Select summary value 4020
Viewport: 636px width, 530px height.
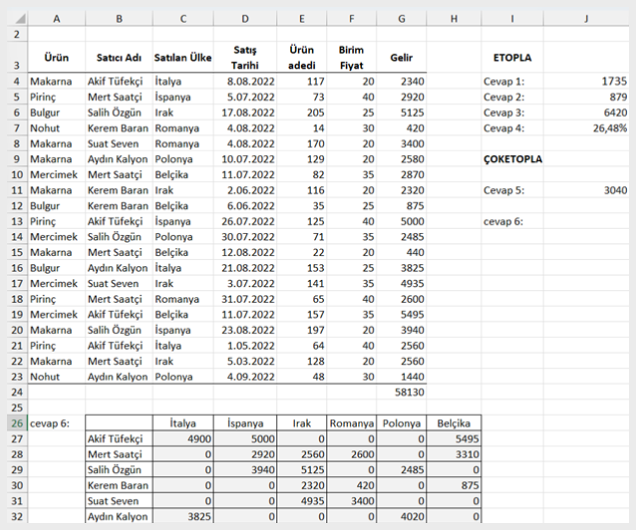401,516
